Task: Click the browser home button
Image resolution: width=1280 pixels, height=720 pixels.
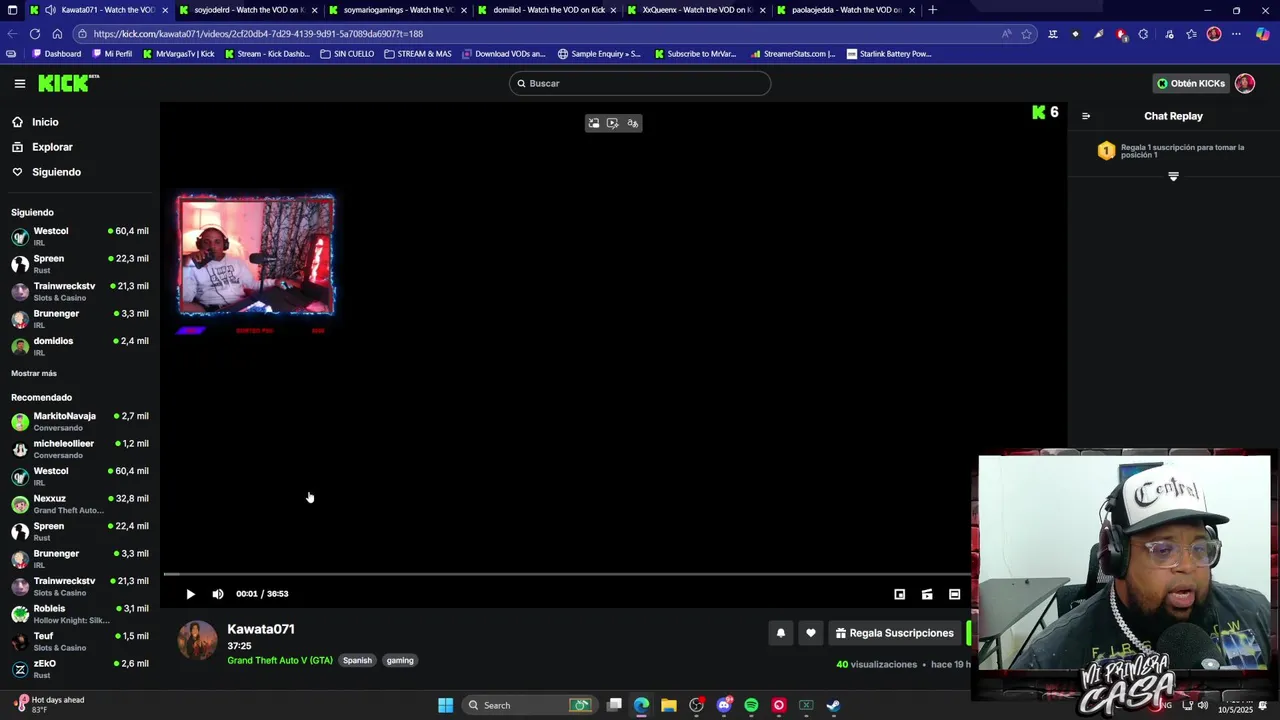Action: tap(57, 34)
